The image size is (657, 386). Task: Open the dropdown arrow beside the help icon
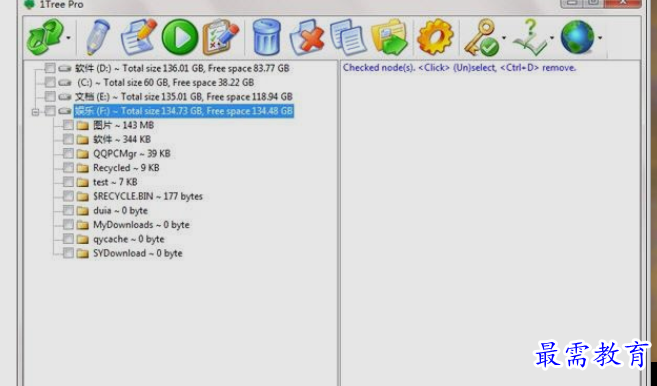click(551, 38)
